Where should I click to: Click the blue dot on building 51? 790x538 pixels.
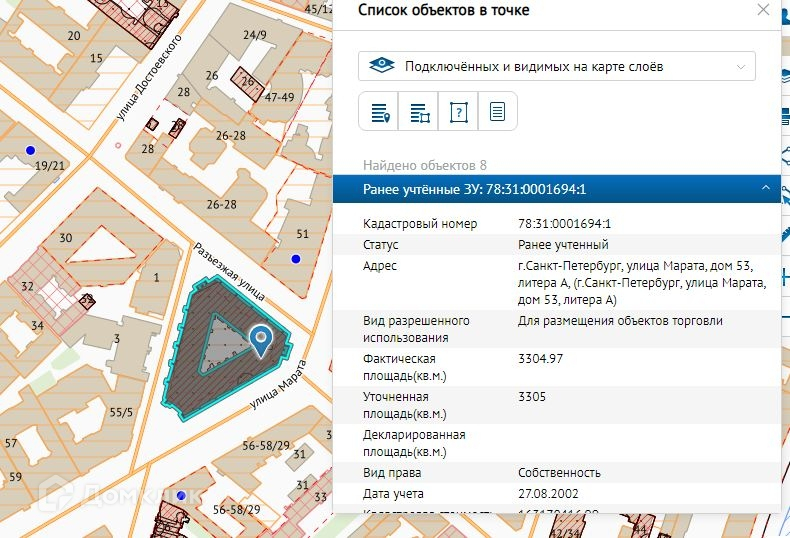[x=295, y=259]
